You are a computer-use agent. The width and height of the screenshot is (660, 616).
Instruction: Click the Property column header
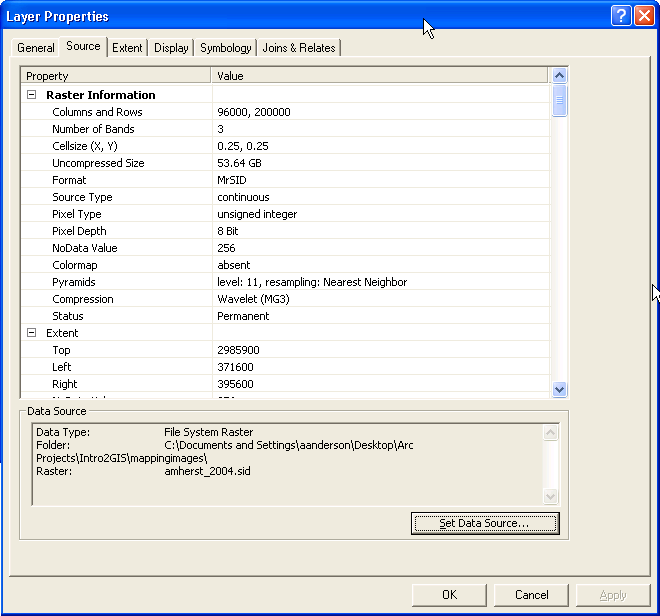[116, 76]
